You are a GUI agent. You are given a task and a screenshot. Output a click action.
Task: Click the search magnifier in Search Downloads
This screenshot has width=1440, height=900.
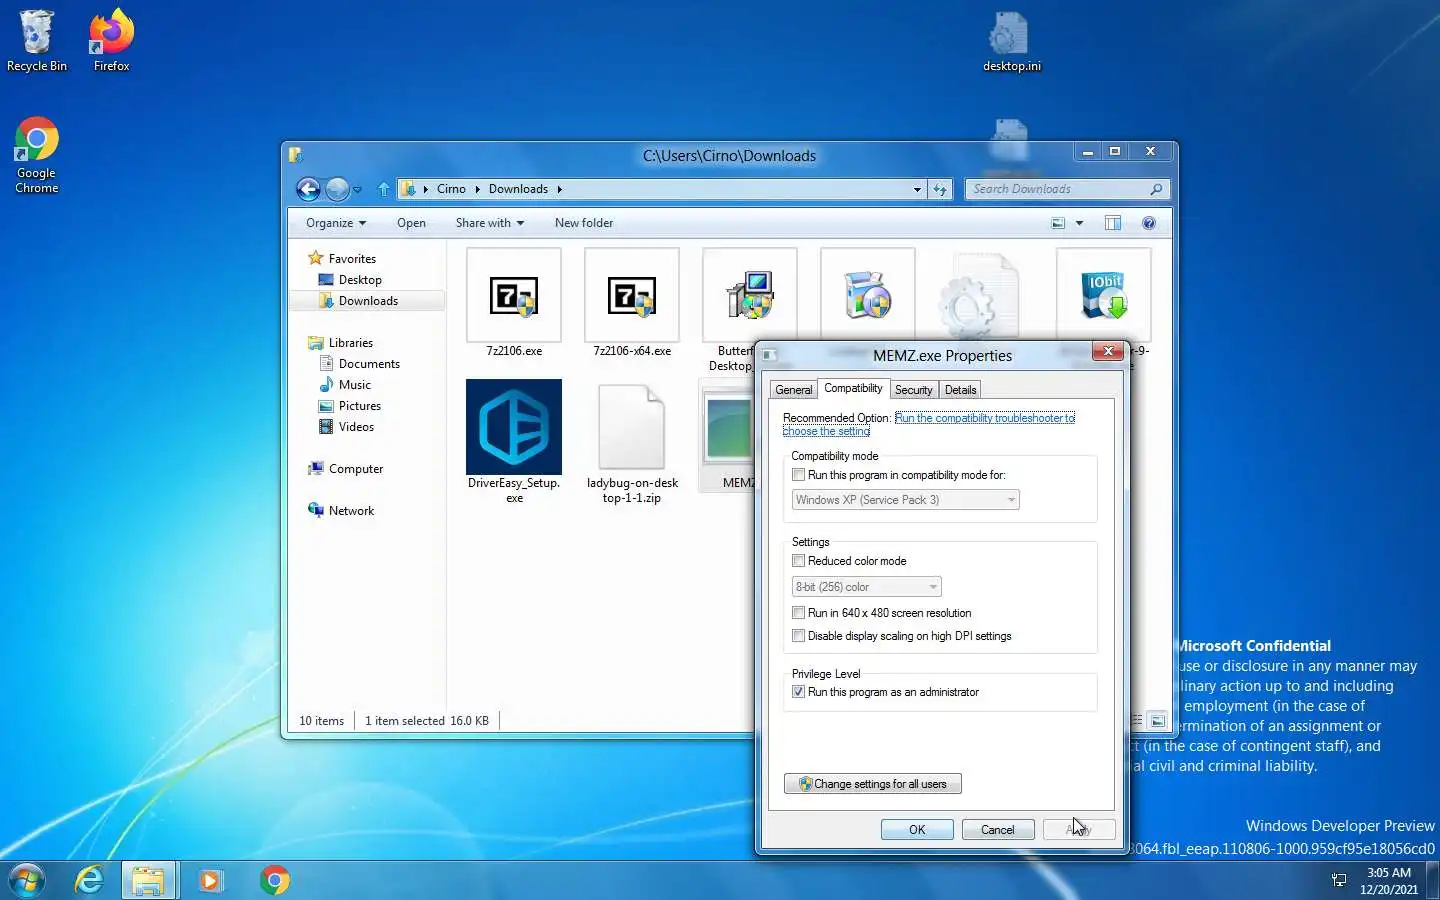coord(1156,189)
